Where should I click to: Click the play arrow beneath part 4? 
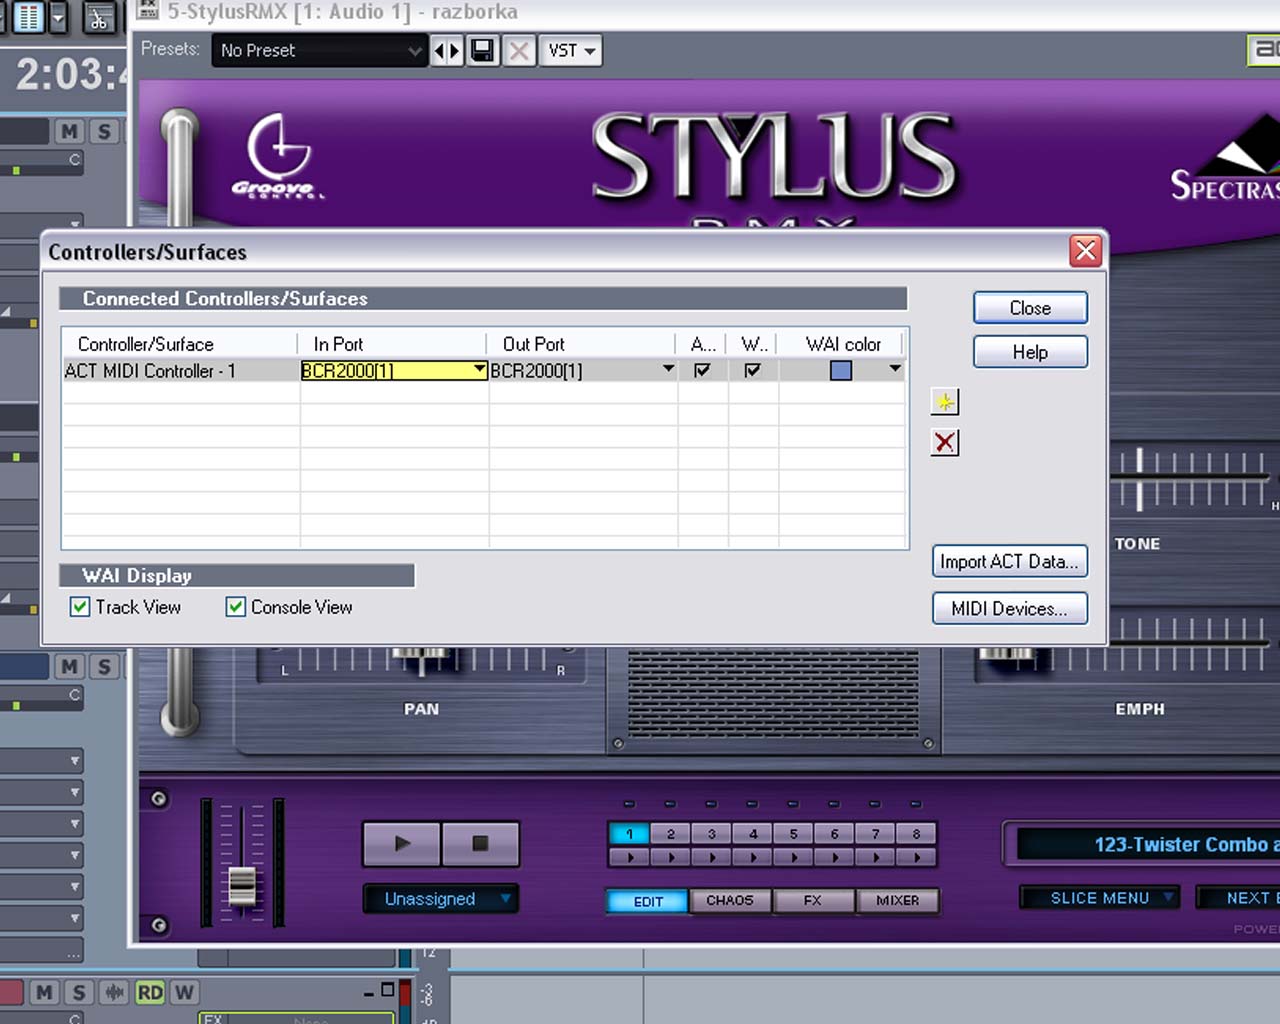[753, 857]
